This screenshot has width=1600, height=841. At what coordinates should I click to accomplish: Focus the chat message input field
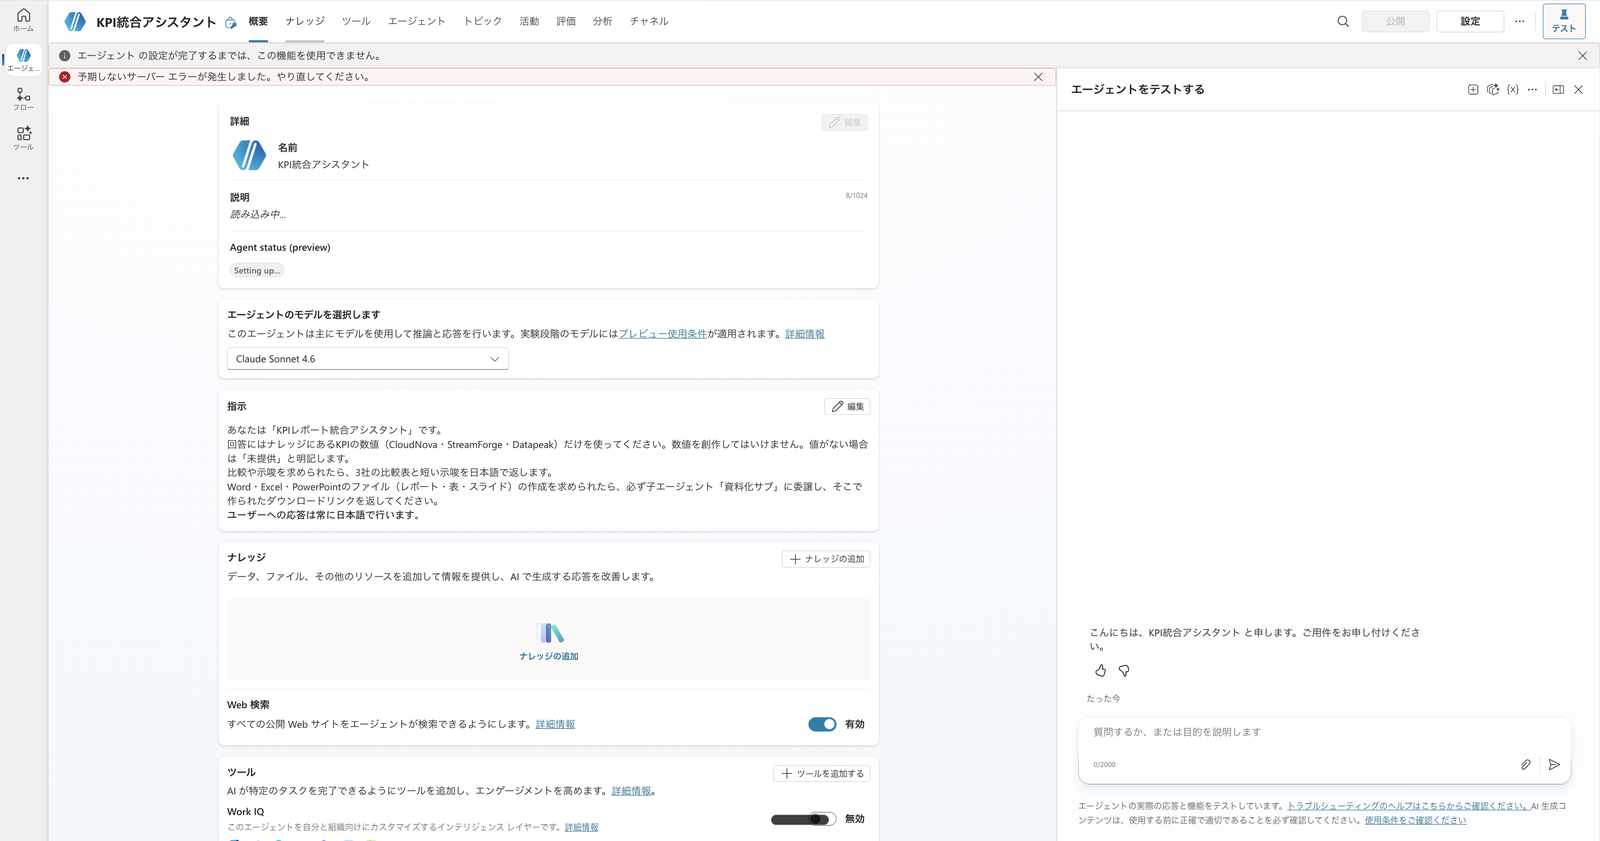tap(1324, 733)
